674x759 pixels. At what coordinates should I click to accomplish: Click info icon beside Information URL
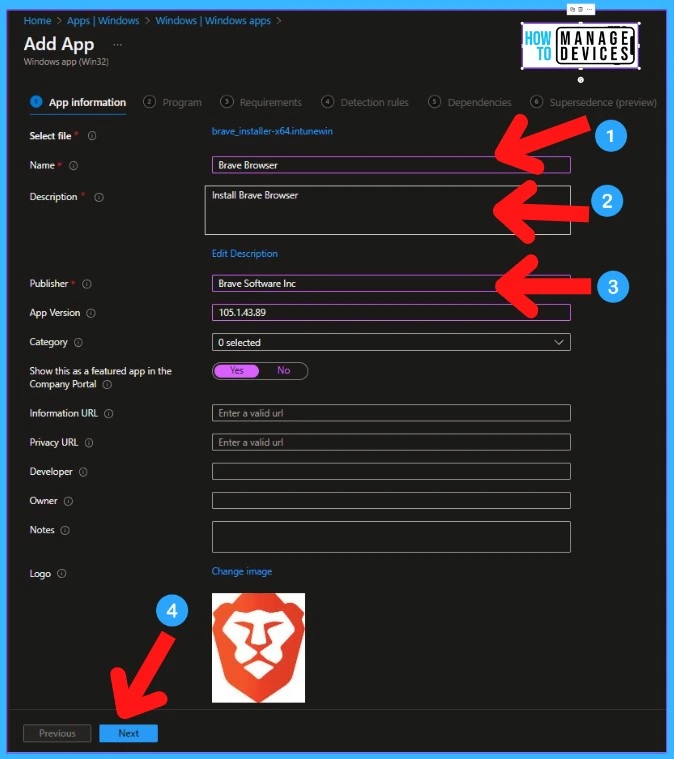point(108,413)
